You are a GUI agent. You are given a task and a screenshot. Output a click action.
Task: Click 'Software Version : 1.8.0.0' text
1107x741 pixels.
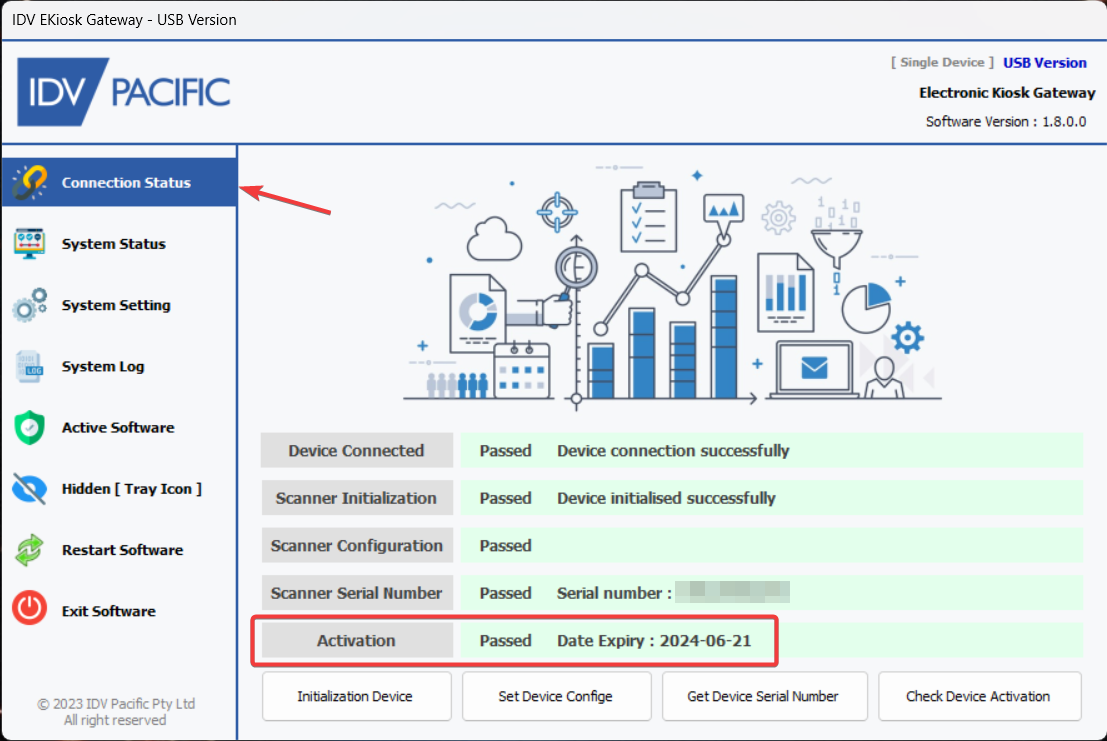pyautogui.click(x=1006, y=121)
